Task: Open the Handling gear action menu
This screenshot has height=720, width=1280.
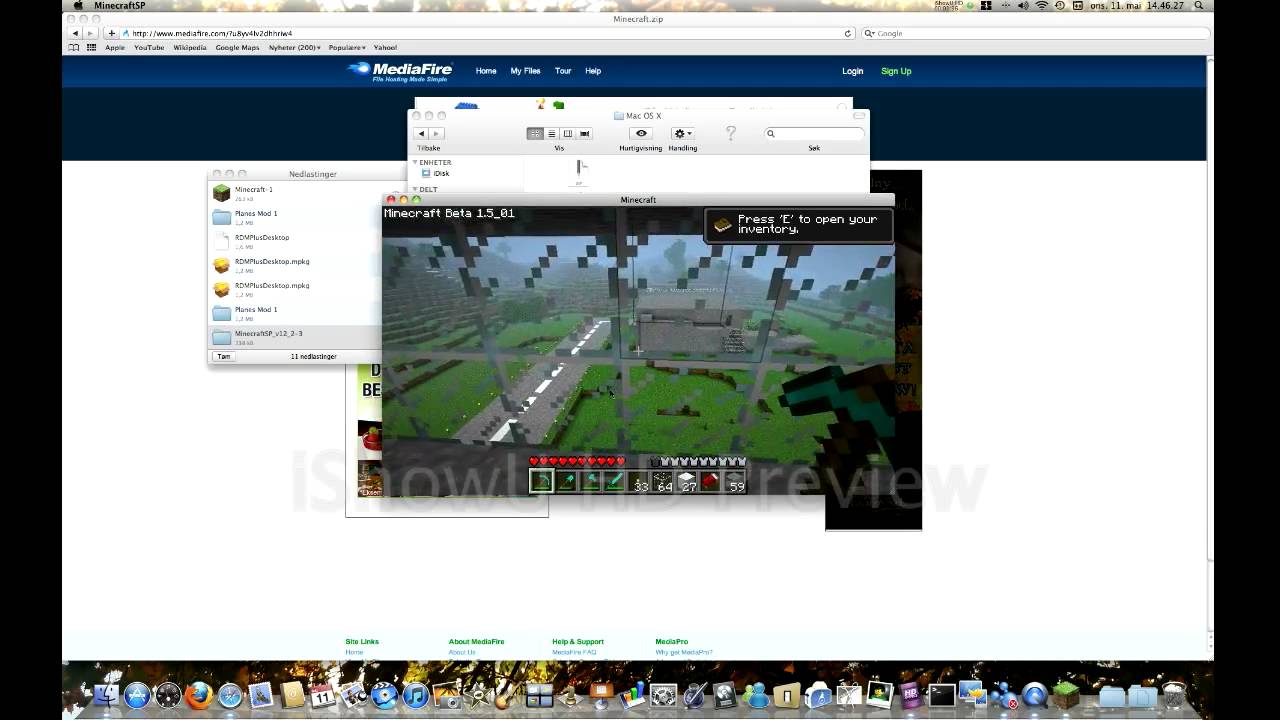Action: pyautogui.click(x=683, y=133)
